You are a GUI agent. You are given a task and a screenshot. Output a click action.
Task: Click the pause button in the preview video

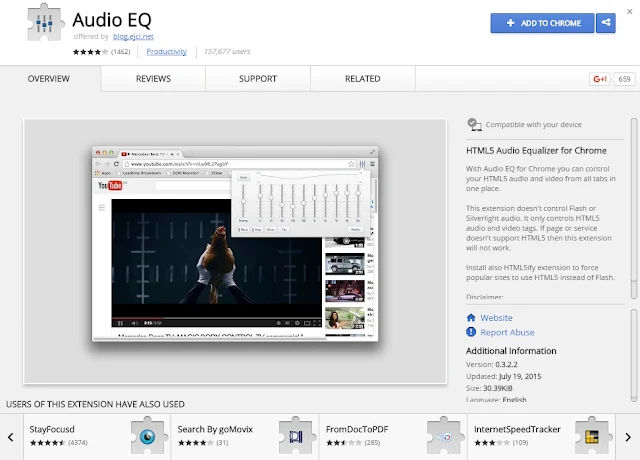click(120, 323)
